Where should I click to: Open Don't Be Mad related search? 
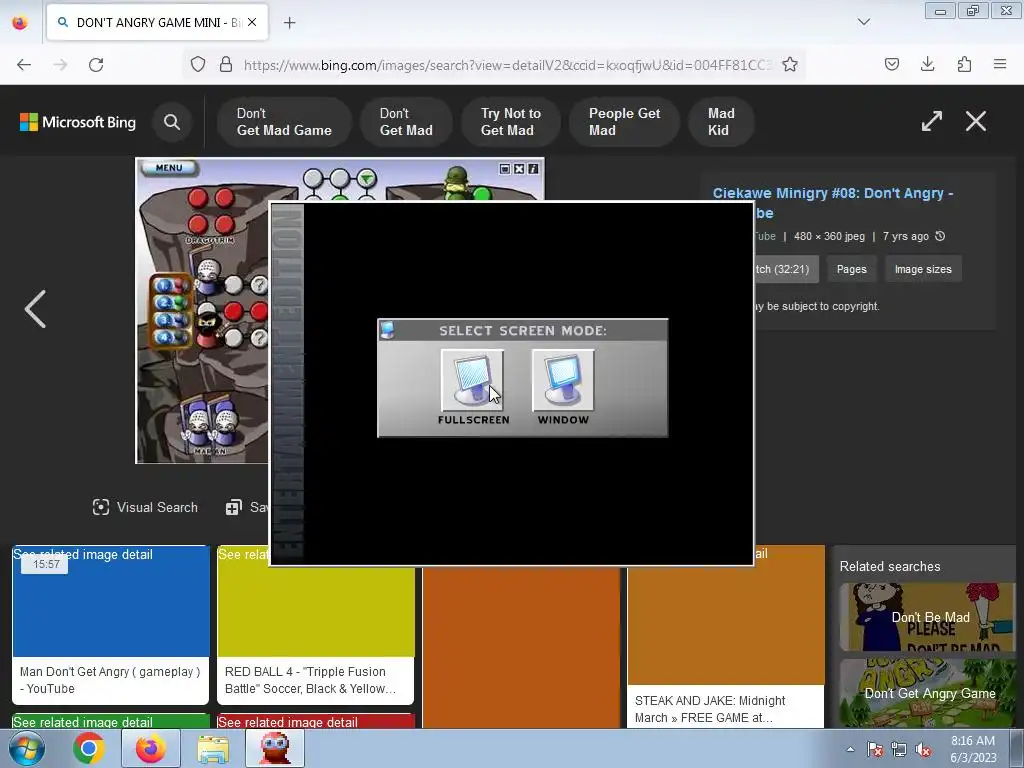coord(927,617)
